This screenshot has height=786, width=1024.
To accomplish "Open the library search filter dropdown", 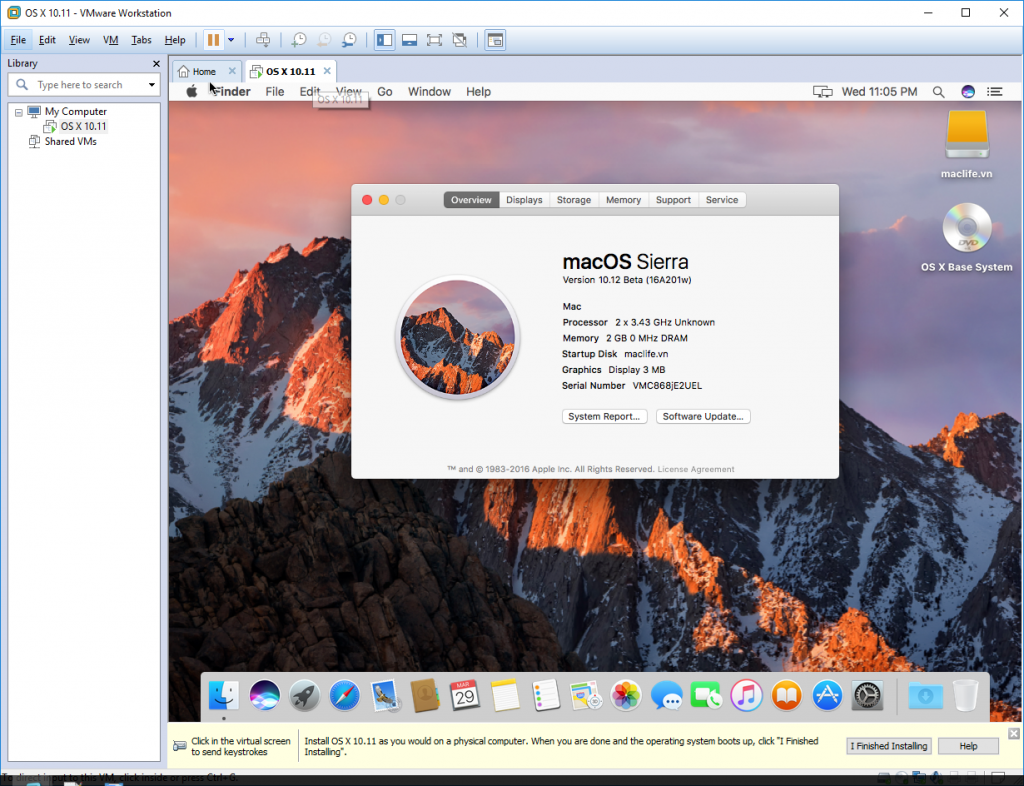I will click(x=151, y=84).
